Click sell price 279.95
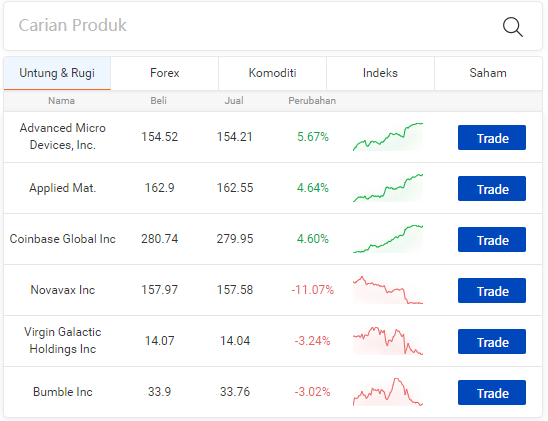The image size is (548, 421). tap(235, 239)
